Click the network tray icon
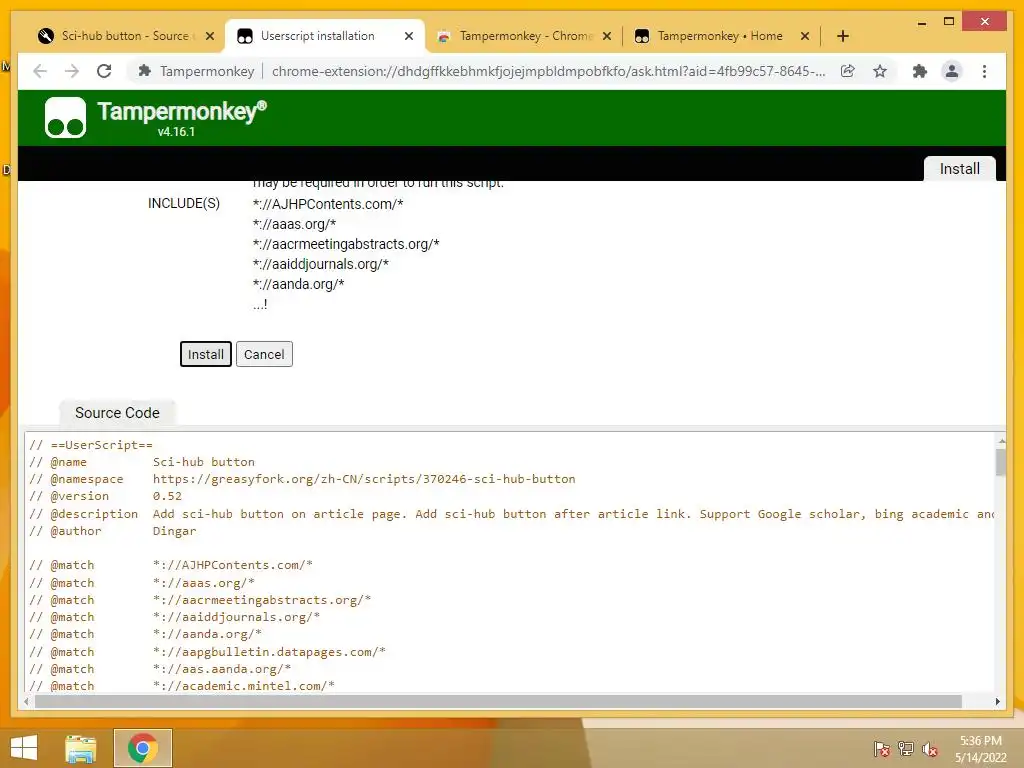This screenshot has height=768, width=1024. (906, 749)
